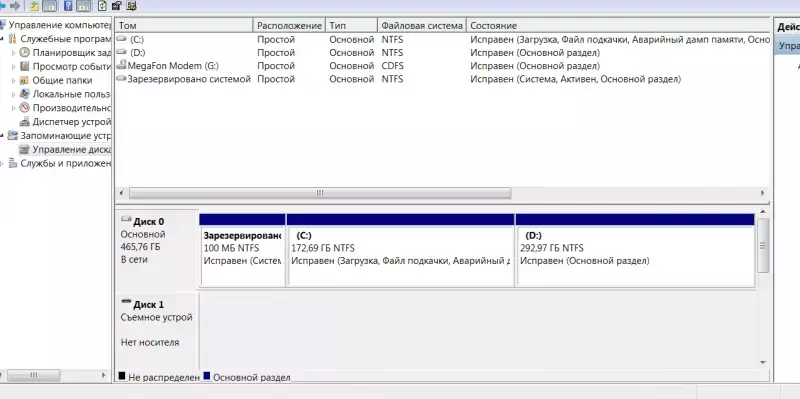The image size is (800, 399).
Task: Click the Refresh toolbar icon
Action: [102, 6]
